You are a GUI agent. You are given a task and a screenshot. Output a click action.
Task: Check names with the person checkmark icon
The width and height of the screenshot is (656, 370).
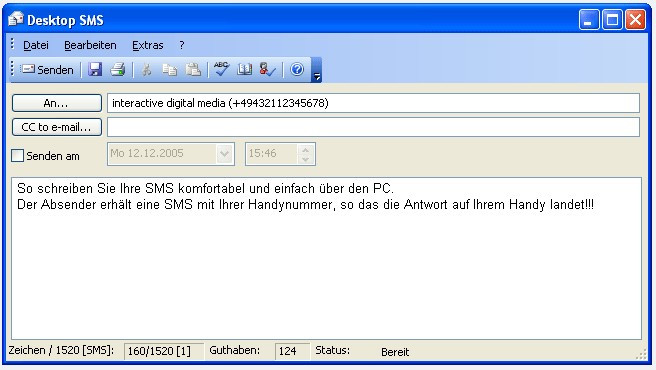pyautogui.click(x=267, y=69)
